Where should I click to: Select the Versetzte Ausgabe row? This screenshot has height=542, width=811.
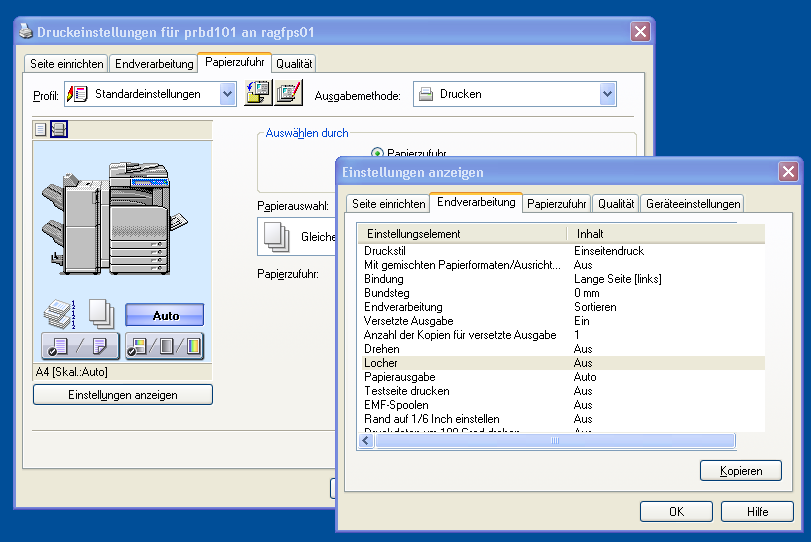tap(561, 321)
